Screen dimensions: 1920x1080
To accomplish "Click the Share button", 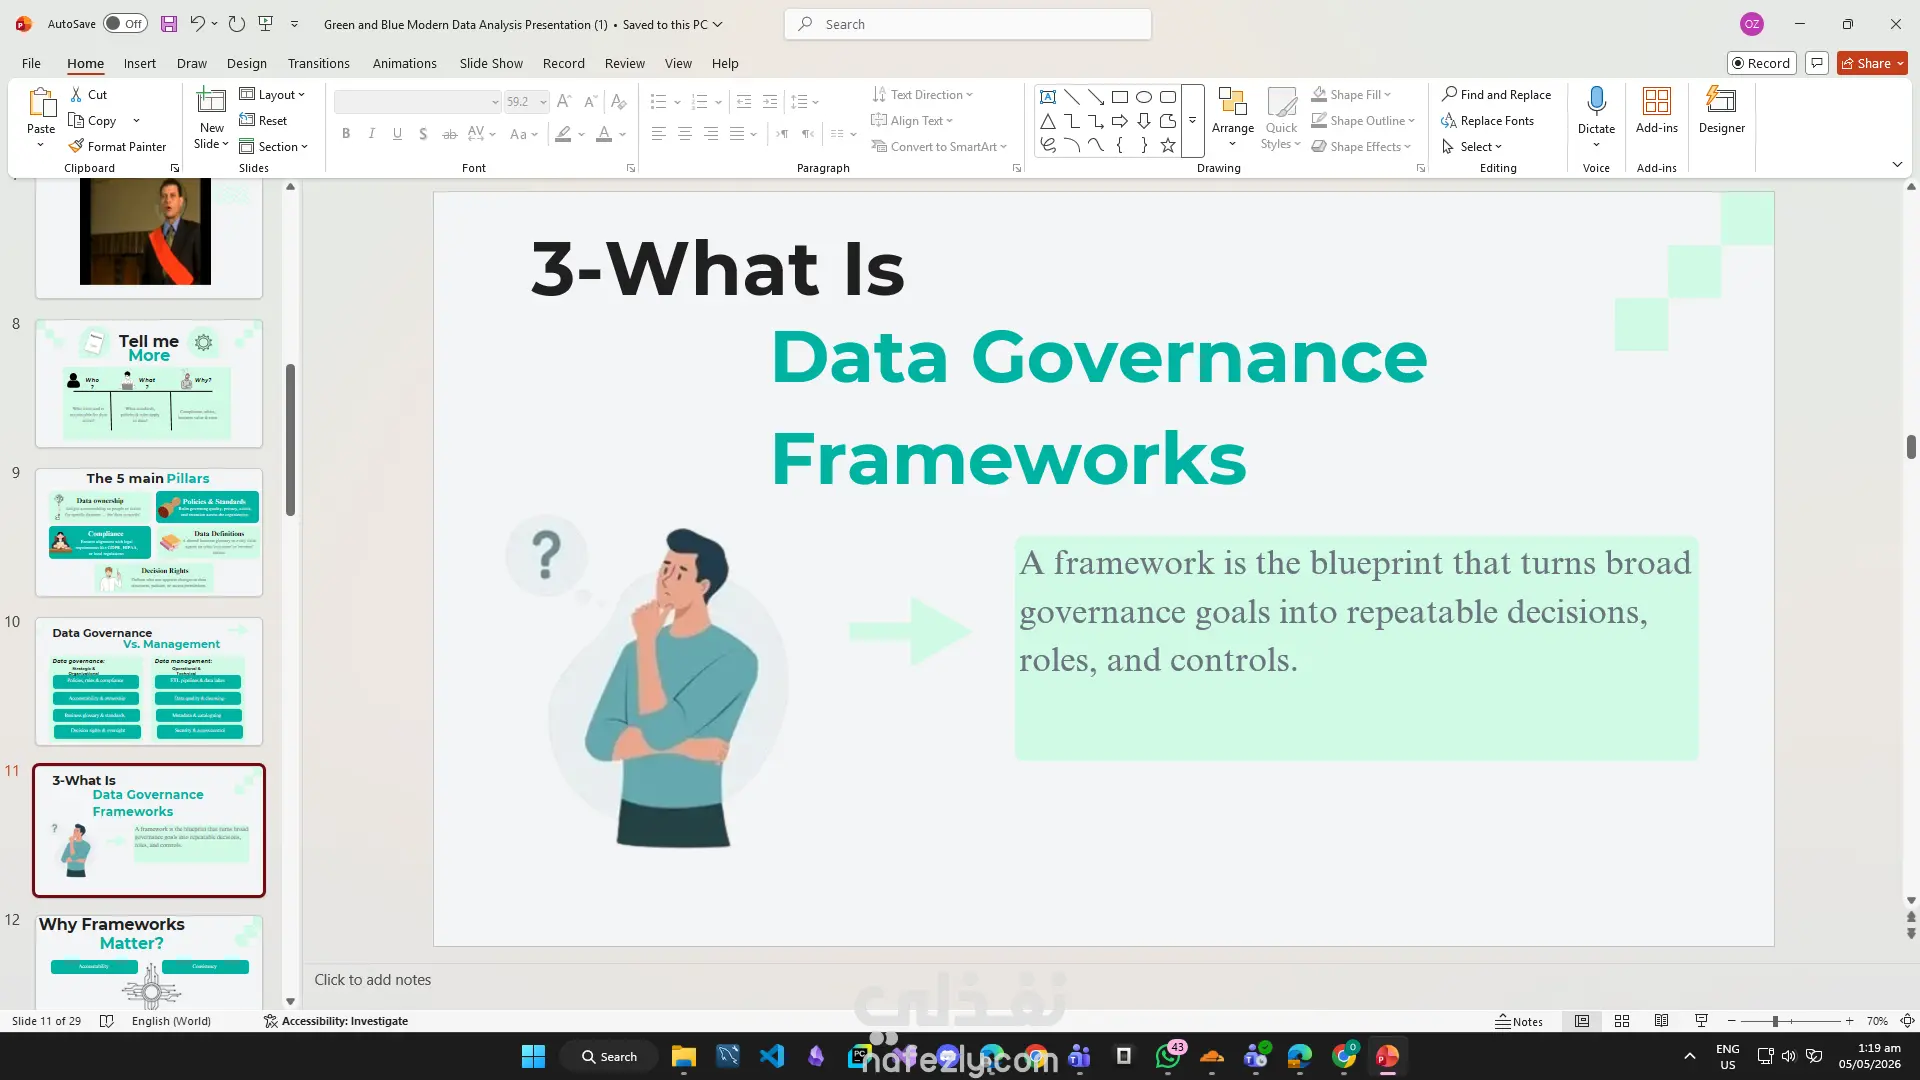I will click(x=1872, y=63).
